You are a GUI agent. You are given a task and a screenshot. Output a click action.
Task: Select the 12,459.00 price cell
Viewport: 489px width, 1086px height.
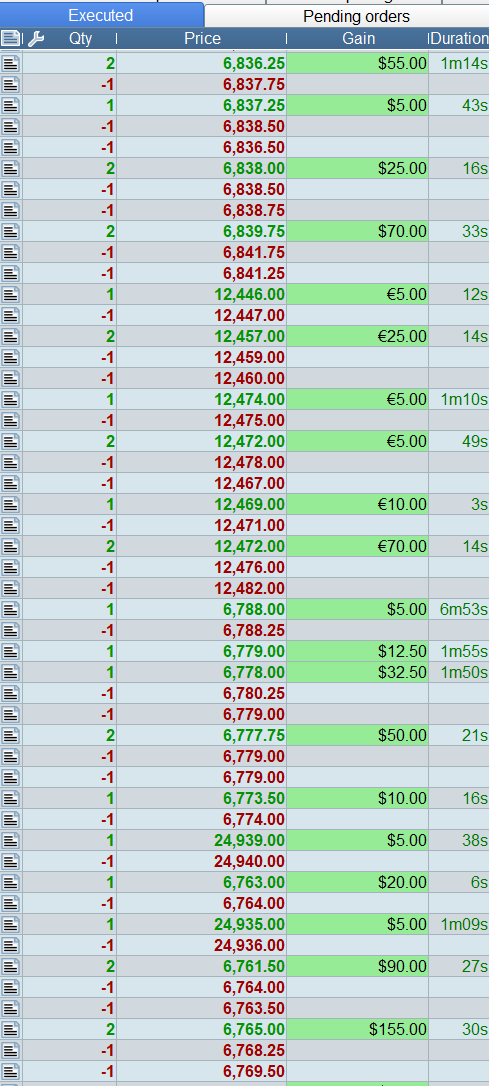pyautogui.click(x=202, y=357)
